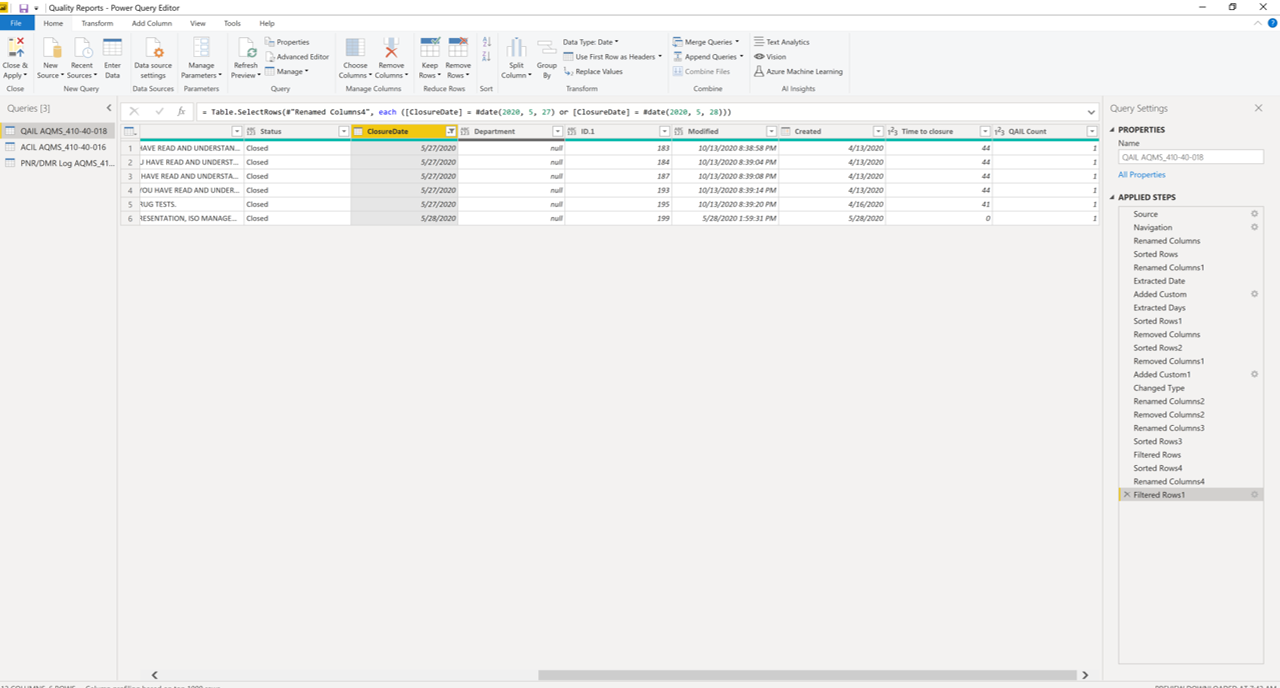This screenshot has width=1280, height=688.
Task: Open the File tab
Action: click(17, 23)
